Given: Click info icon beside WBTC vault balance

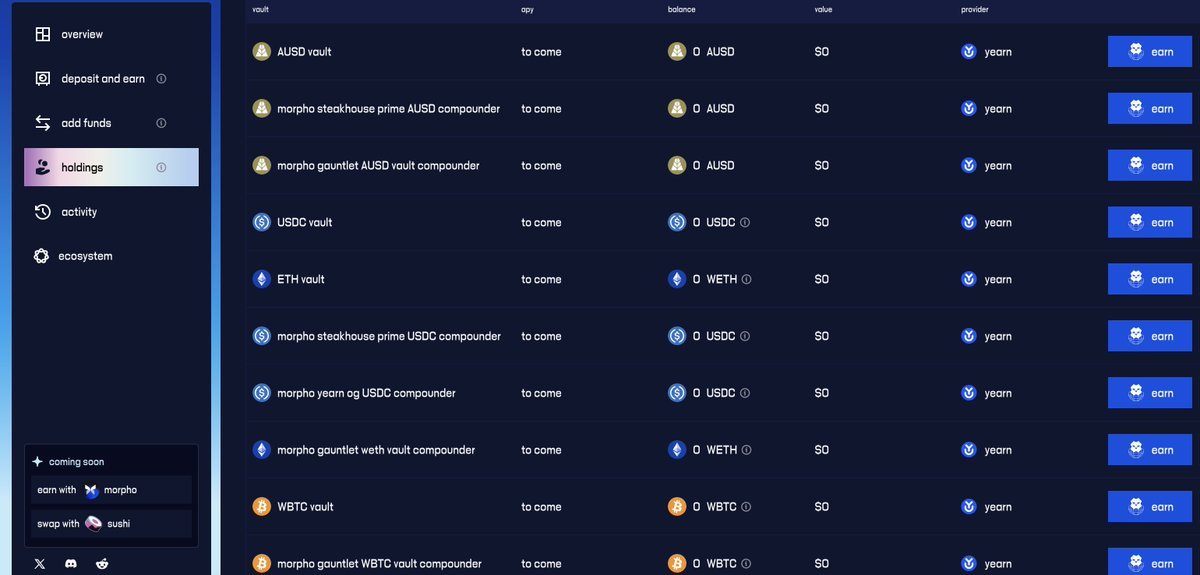Looking at the screenshot, I should (x=746, y=507).
